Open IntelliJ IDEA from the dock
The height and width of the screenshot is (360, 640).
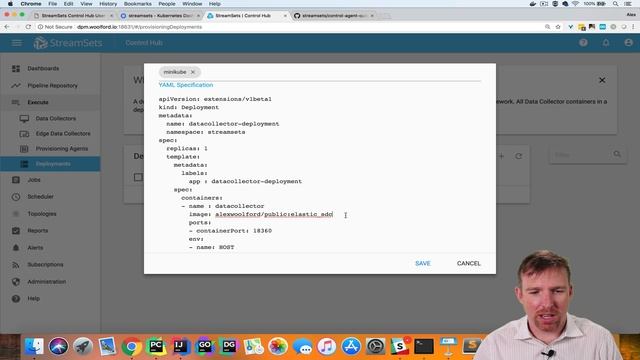coord(180,346)
